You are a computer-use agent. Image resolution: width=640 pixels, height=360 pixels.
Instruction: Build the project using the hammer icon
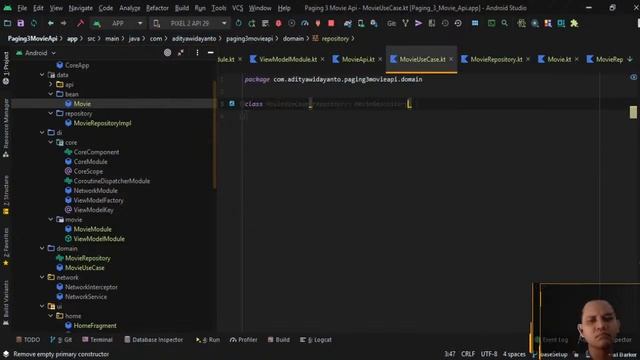pyautogui.click(x=80, y=23)
